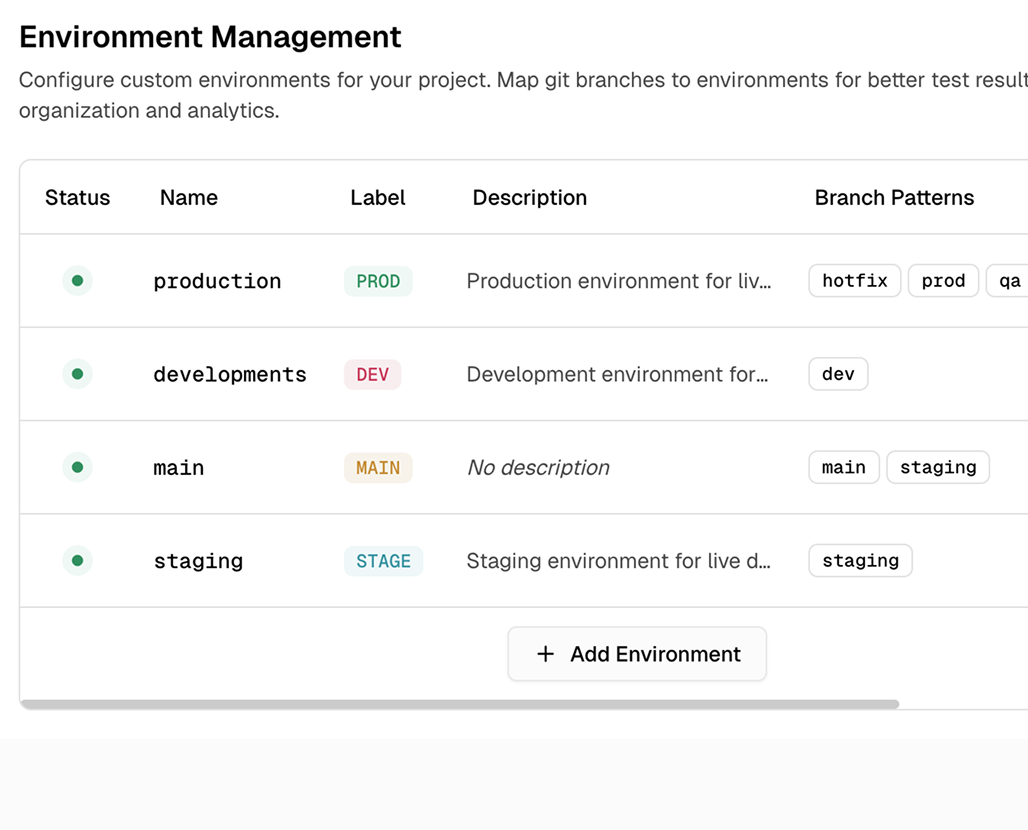Click the Add Environment button

coord(637,654)
